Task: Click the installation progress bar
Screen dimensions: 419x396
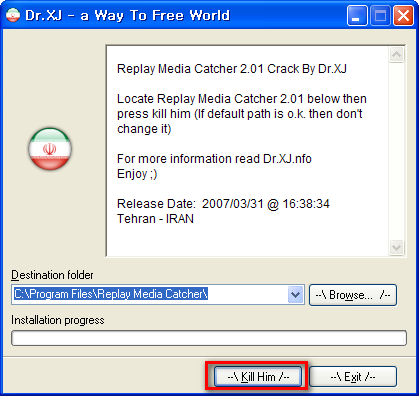Action: [209, 338]
